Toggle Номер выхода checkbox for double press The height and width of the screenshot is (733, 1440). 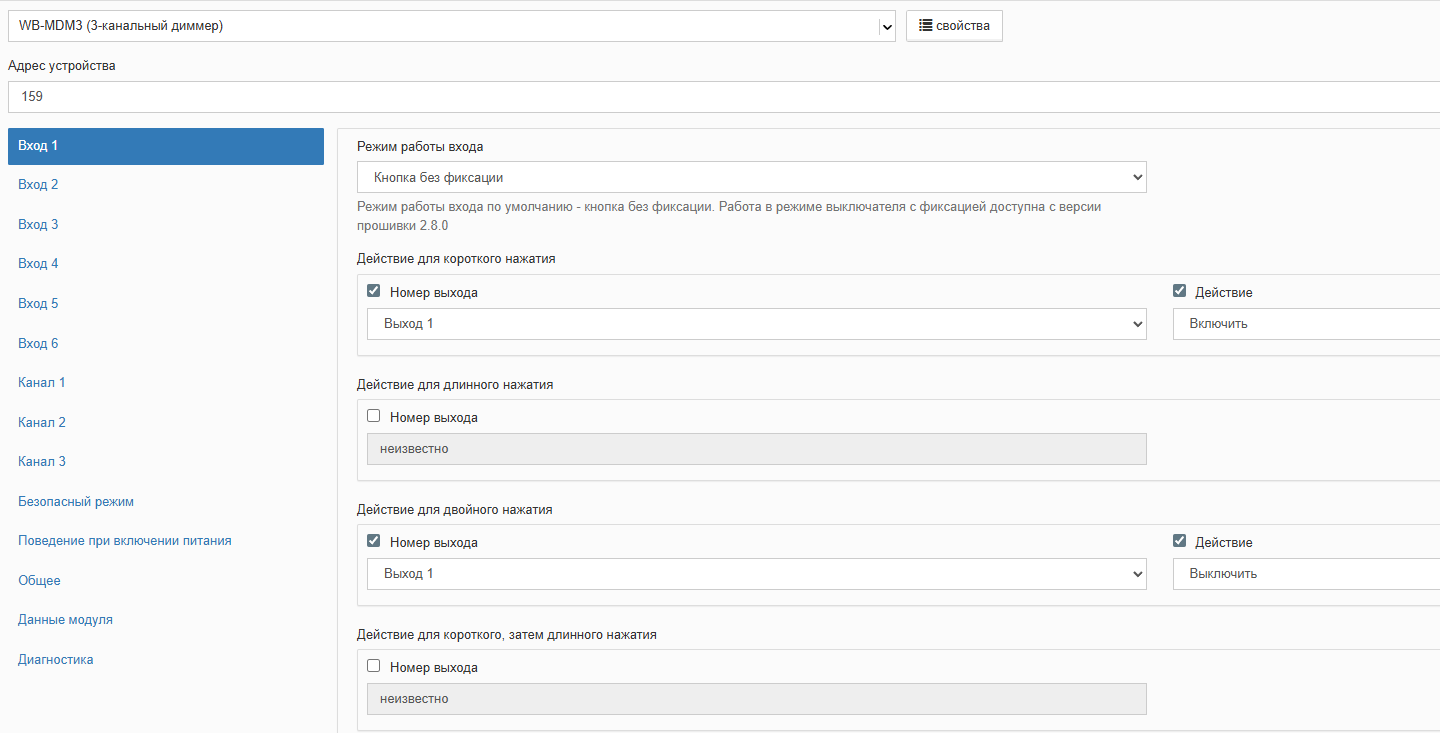374,542
